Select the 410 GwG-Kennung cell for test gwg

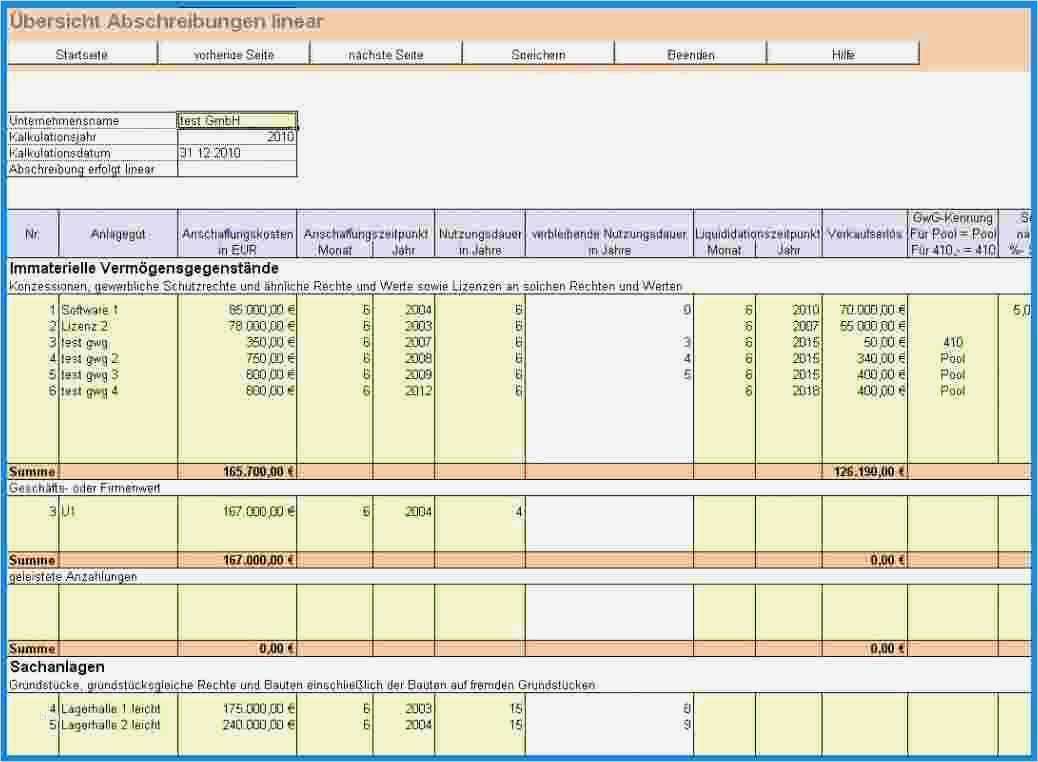tap(953, 341)
